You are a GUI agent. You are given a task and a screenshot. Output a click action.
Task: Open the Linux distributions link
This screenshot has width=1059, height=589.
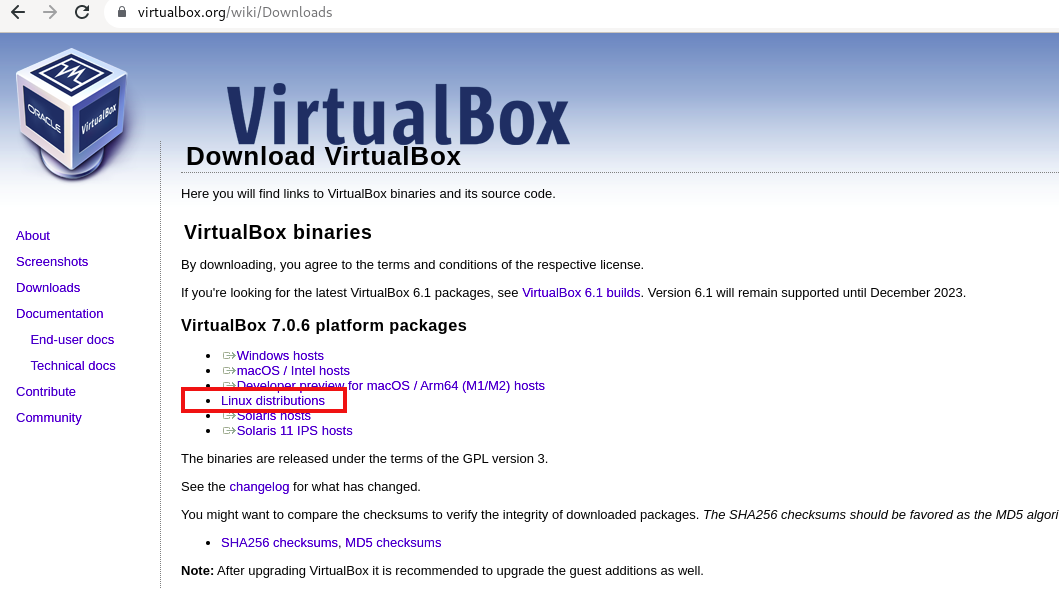click(273, 401)
